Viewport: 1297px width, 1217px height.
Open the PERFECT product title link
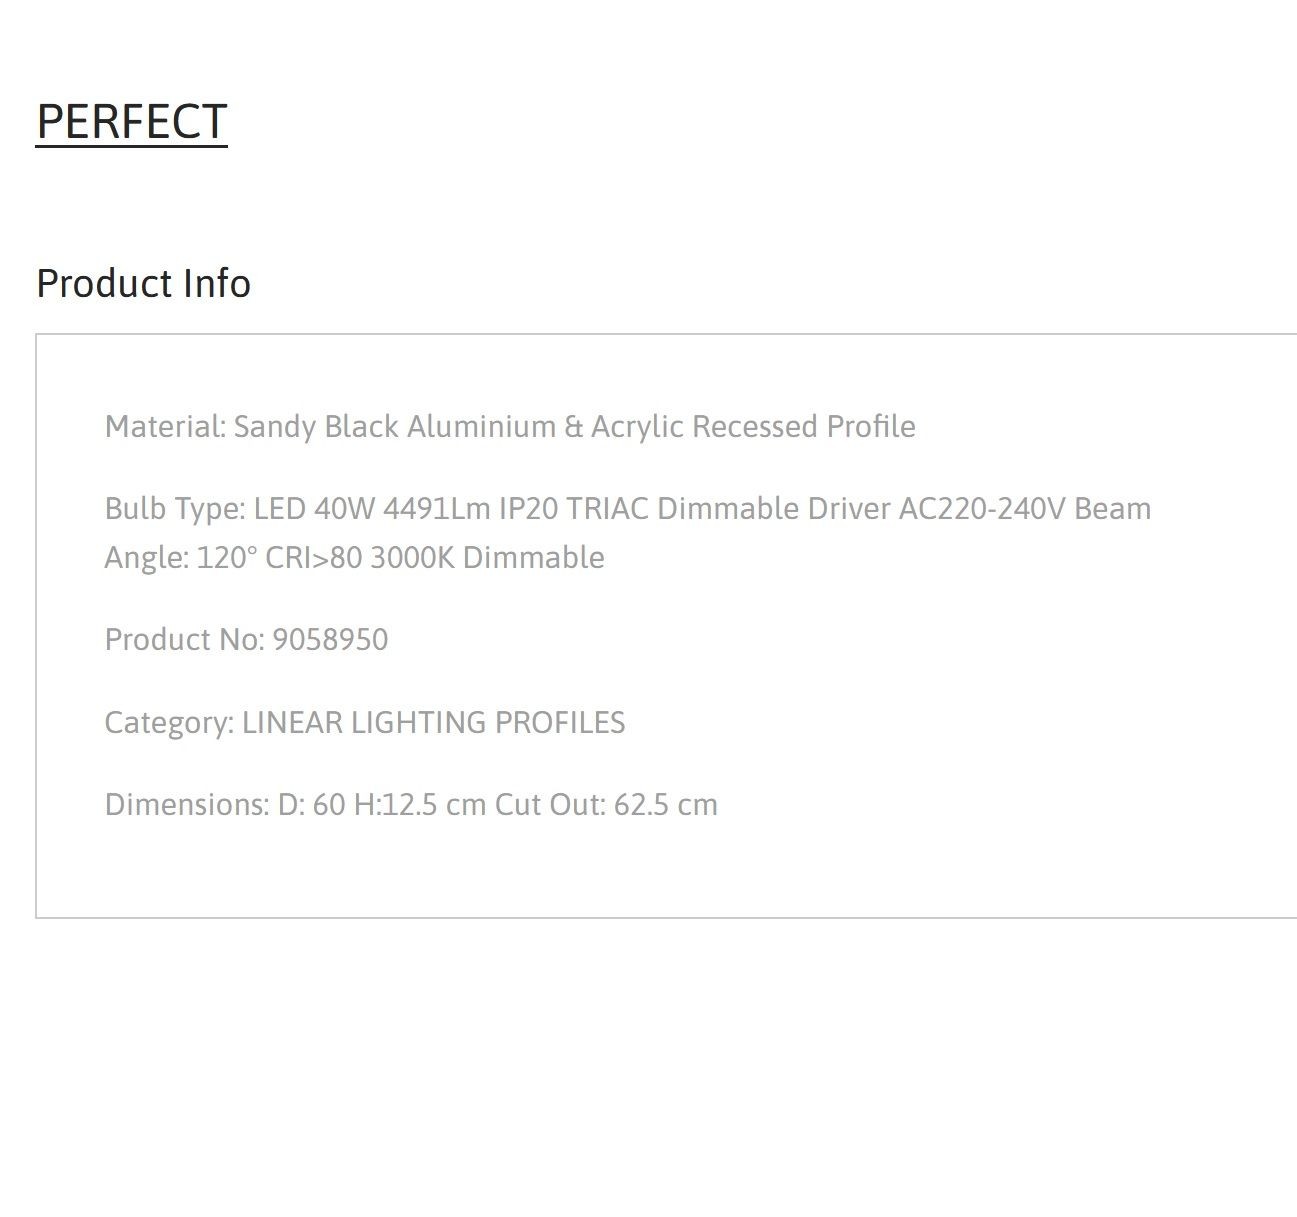point(132,122)
